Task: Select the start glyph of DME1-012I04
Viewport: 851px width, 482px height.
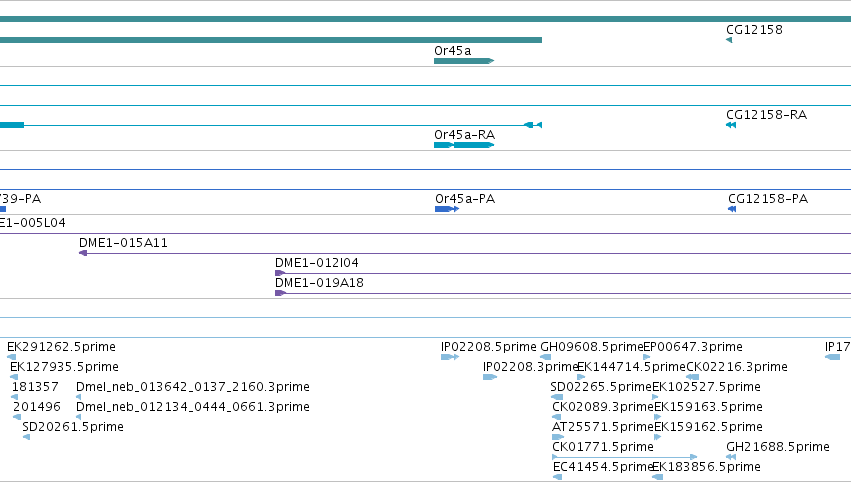Action: [280, 273]
